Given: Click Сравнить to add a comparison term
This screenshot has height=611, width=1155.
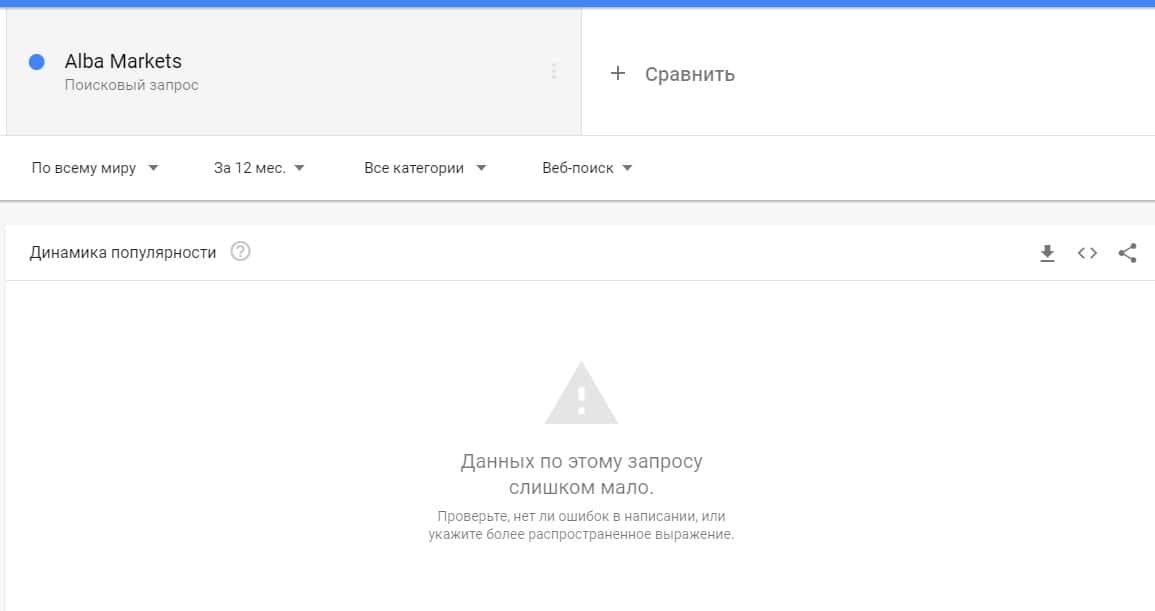Looking at the screenshot, I should click(689, 74).
